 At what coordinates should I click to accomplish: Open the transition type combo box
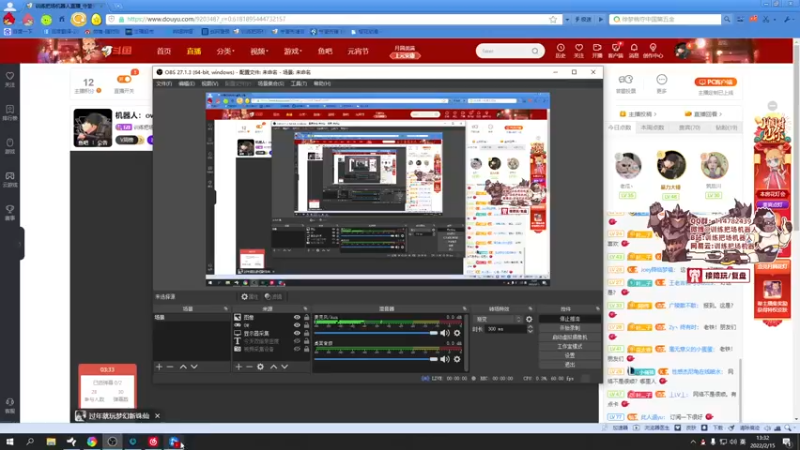(498, 319)
